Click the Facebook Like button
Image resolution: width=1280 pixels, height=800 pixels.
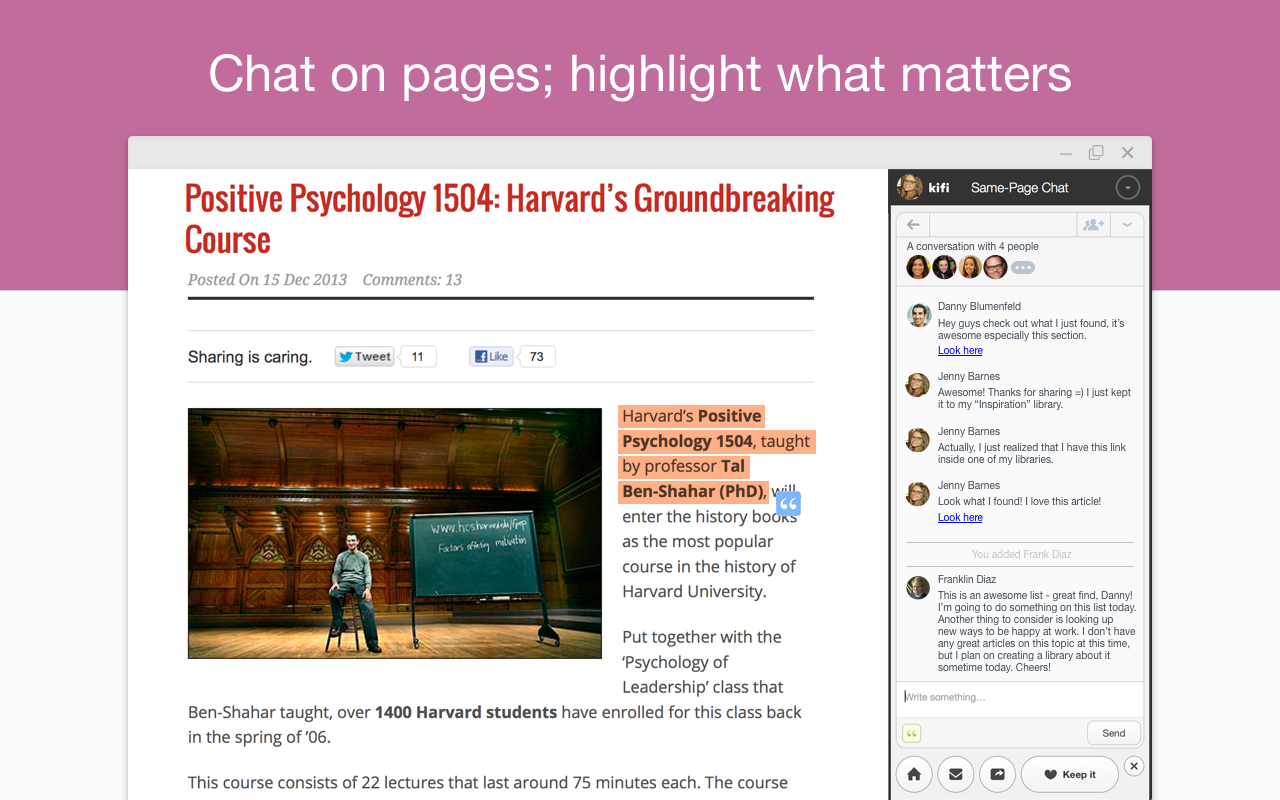tap(491, 356)
